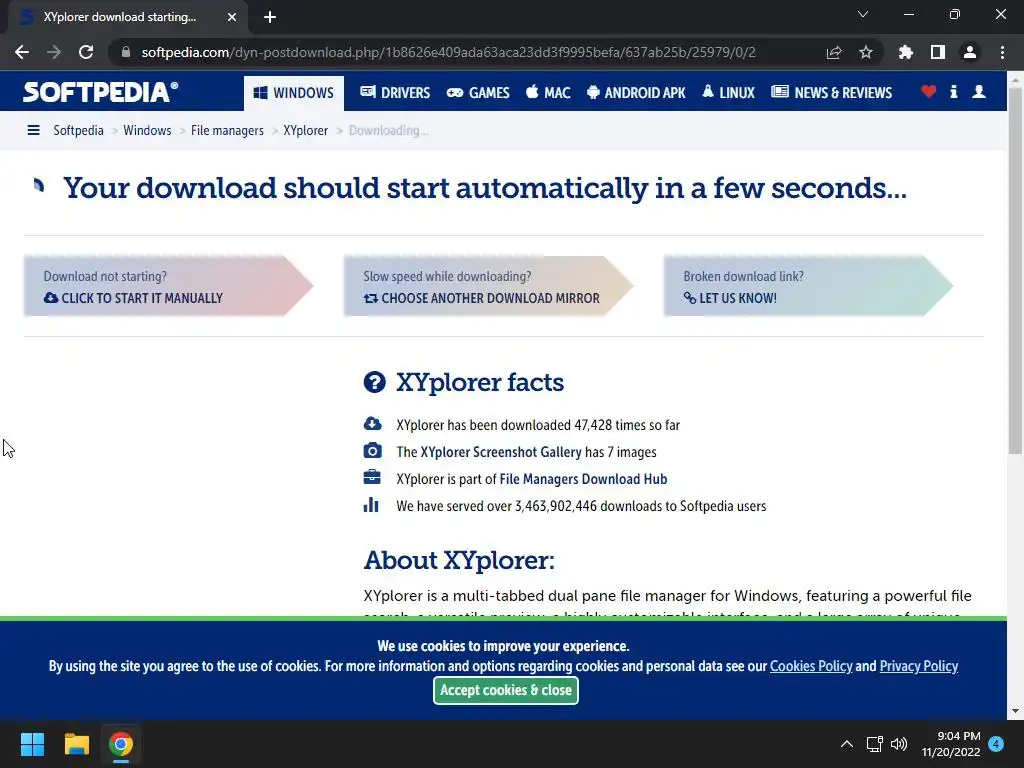Go forward with the browser forward arrow
The height and width of the screenshot is (768, 1024).
click(x=54, y=52)
